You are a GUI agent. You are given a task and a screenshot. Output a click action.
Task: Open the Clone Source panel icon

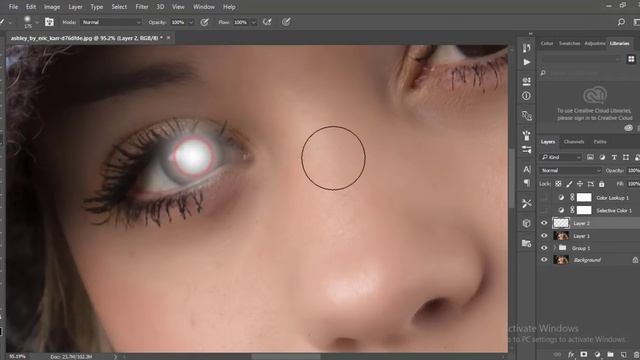click(527, 116)
